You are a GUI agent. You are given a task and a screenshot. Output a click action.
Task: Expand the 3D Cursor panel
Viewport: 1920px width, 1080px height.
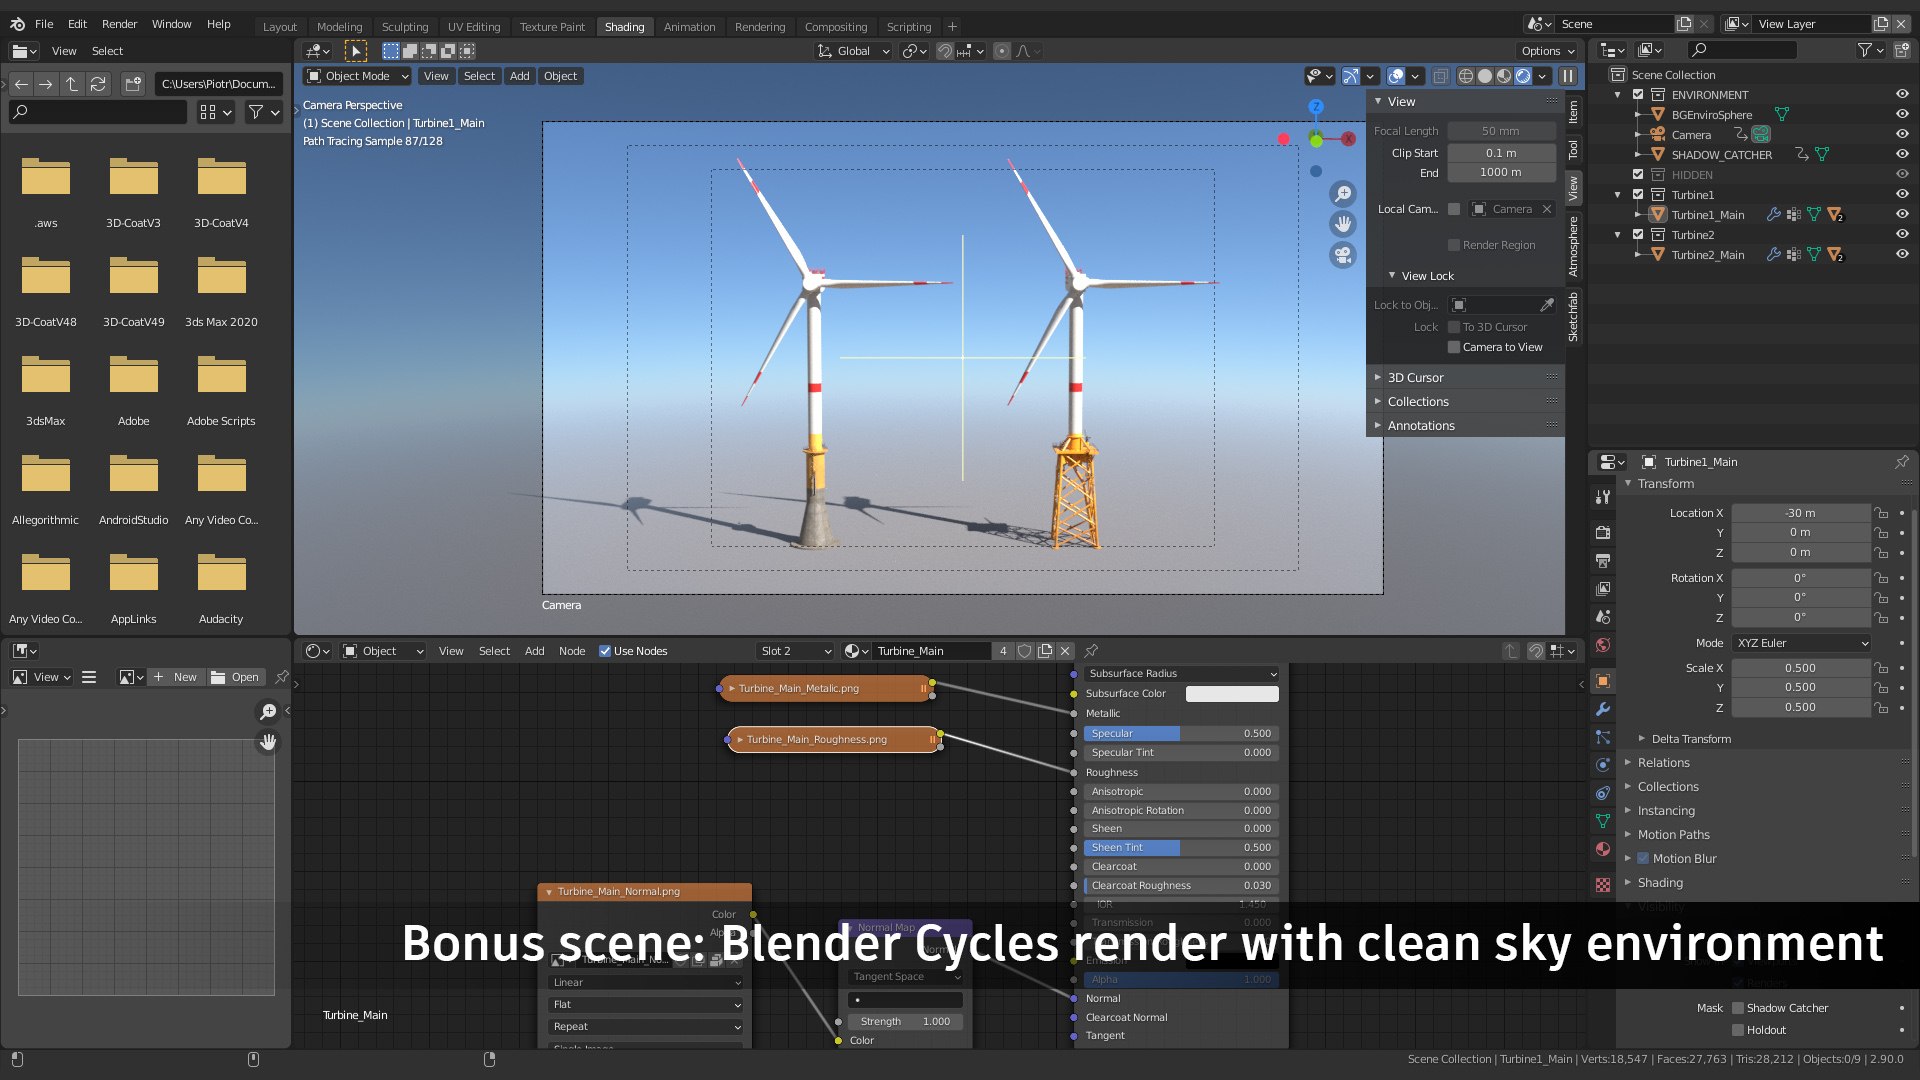pos(1415,378)
